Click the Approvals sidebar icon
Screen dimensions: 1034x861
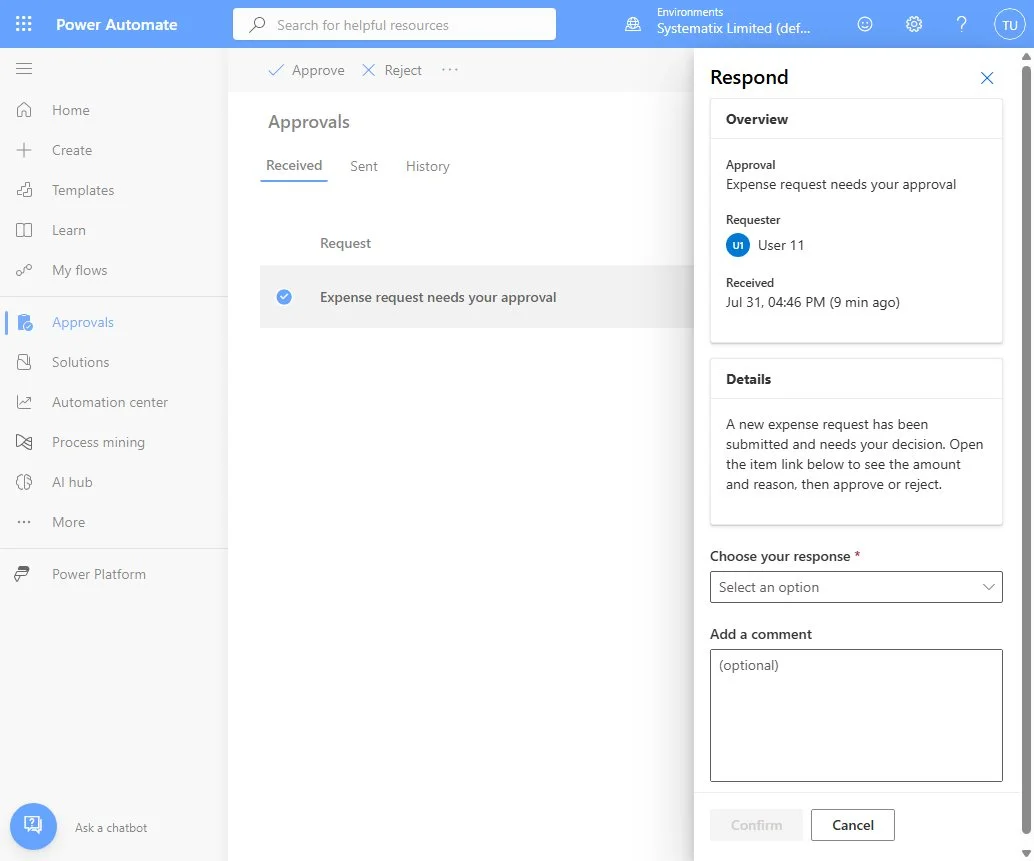(25, 322)
